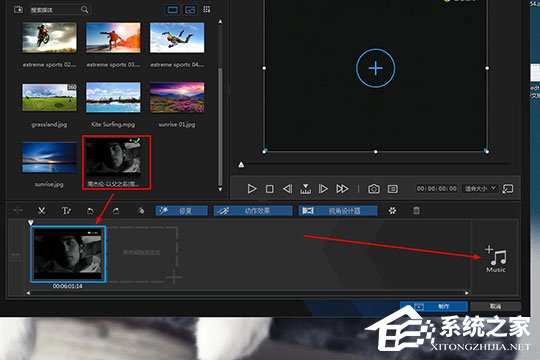Select the sunrise.jpg blue sky thumbnail
The height and width of the screenshot is (360, 540).
click(x=49, y=157)
